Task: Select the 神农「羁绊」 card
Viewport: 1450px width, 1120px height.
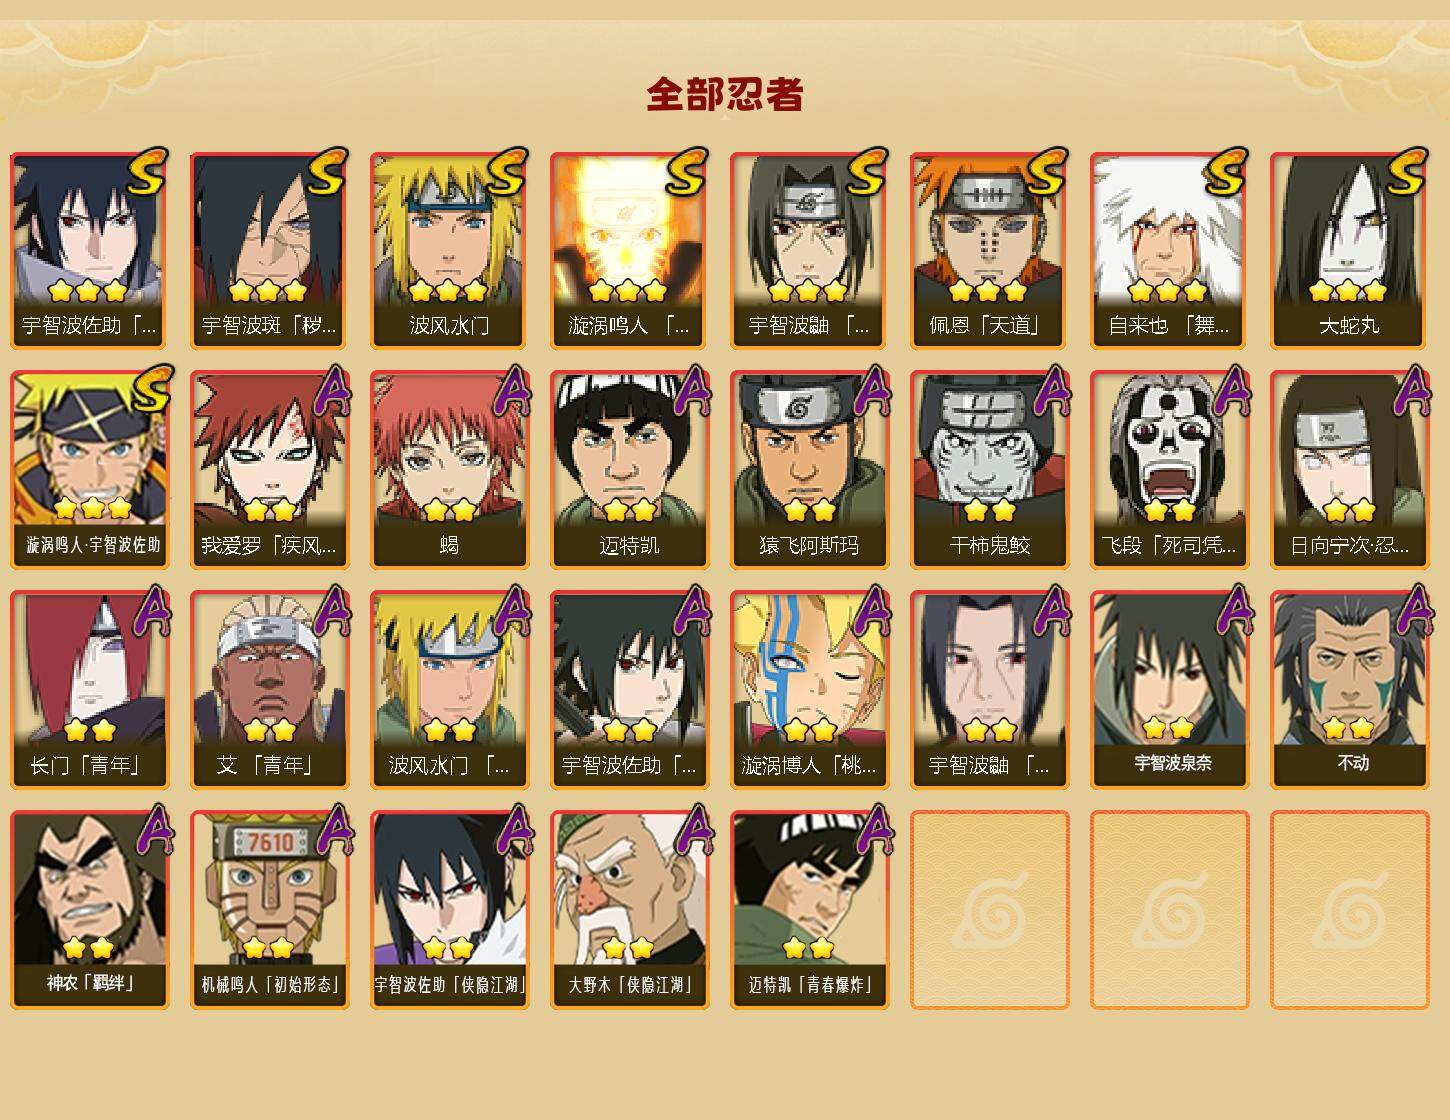Action: 89,910
